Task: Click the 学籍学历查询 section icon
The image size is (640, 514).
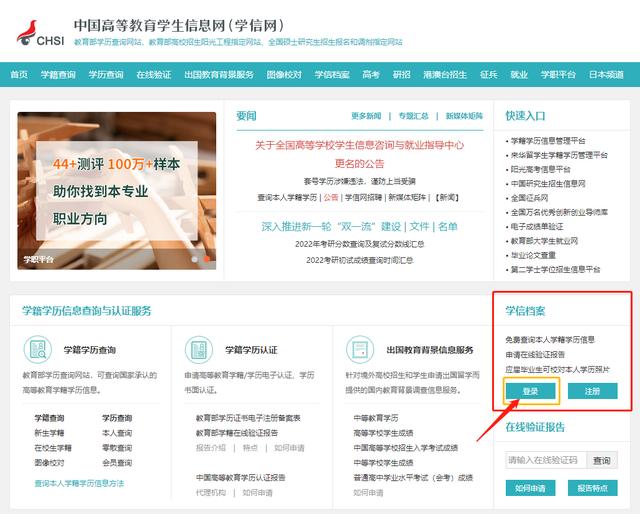Action: pyautogui.click(x=39, y=350)
